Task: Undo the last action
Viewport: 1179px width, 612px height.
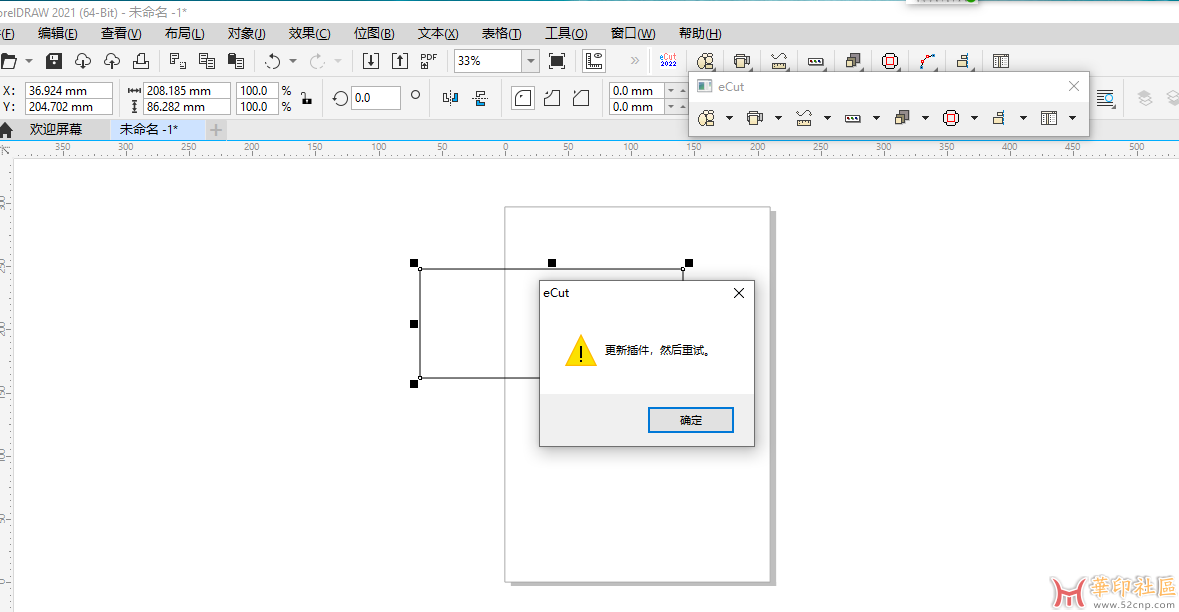Action: [x=273, y=61]
